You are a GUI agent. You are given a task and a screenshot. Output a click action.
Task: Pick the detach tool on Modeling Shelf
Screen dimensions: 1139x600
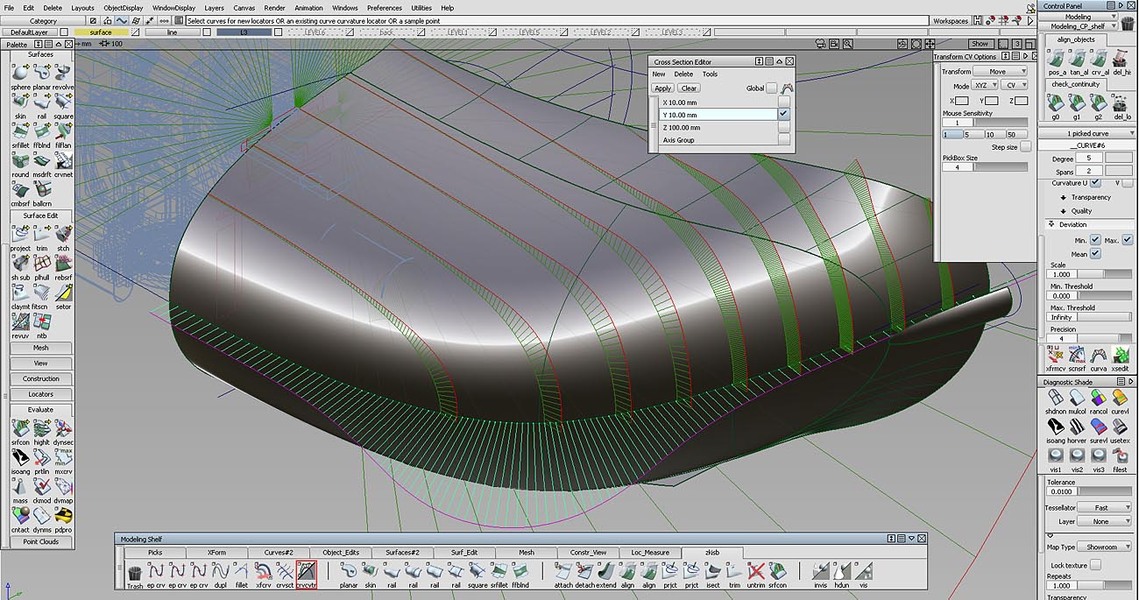coord(584,573)
